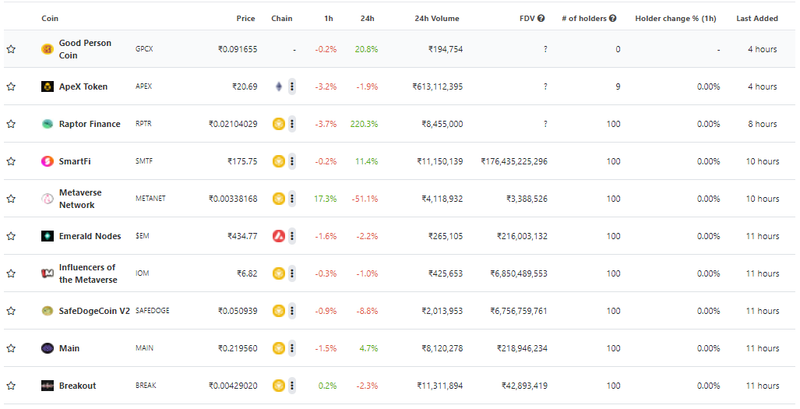
Task: Click the Metaverse Network coin logo
Action: click(47, 198)
